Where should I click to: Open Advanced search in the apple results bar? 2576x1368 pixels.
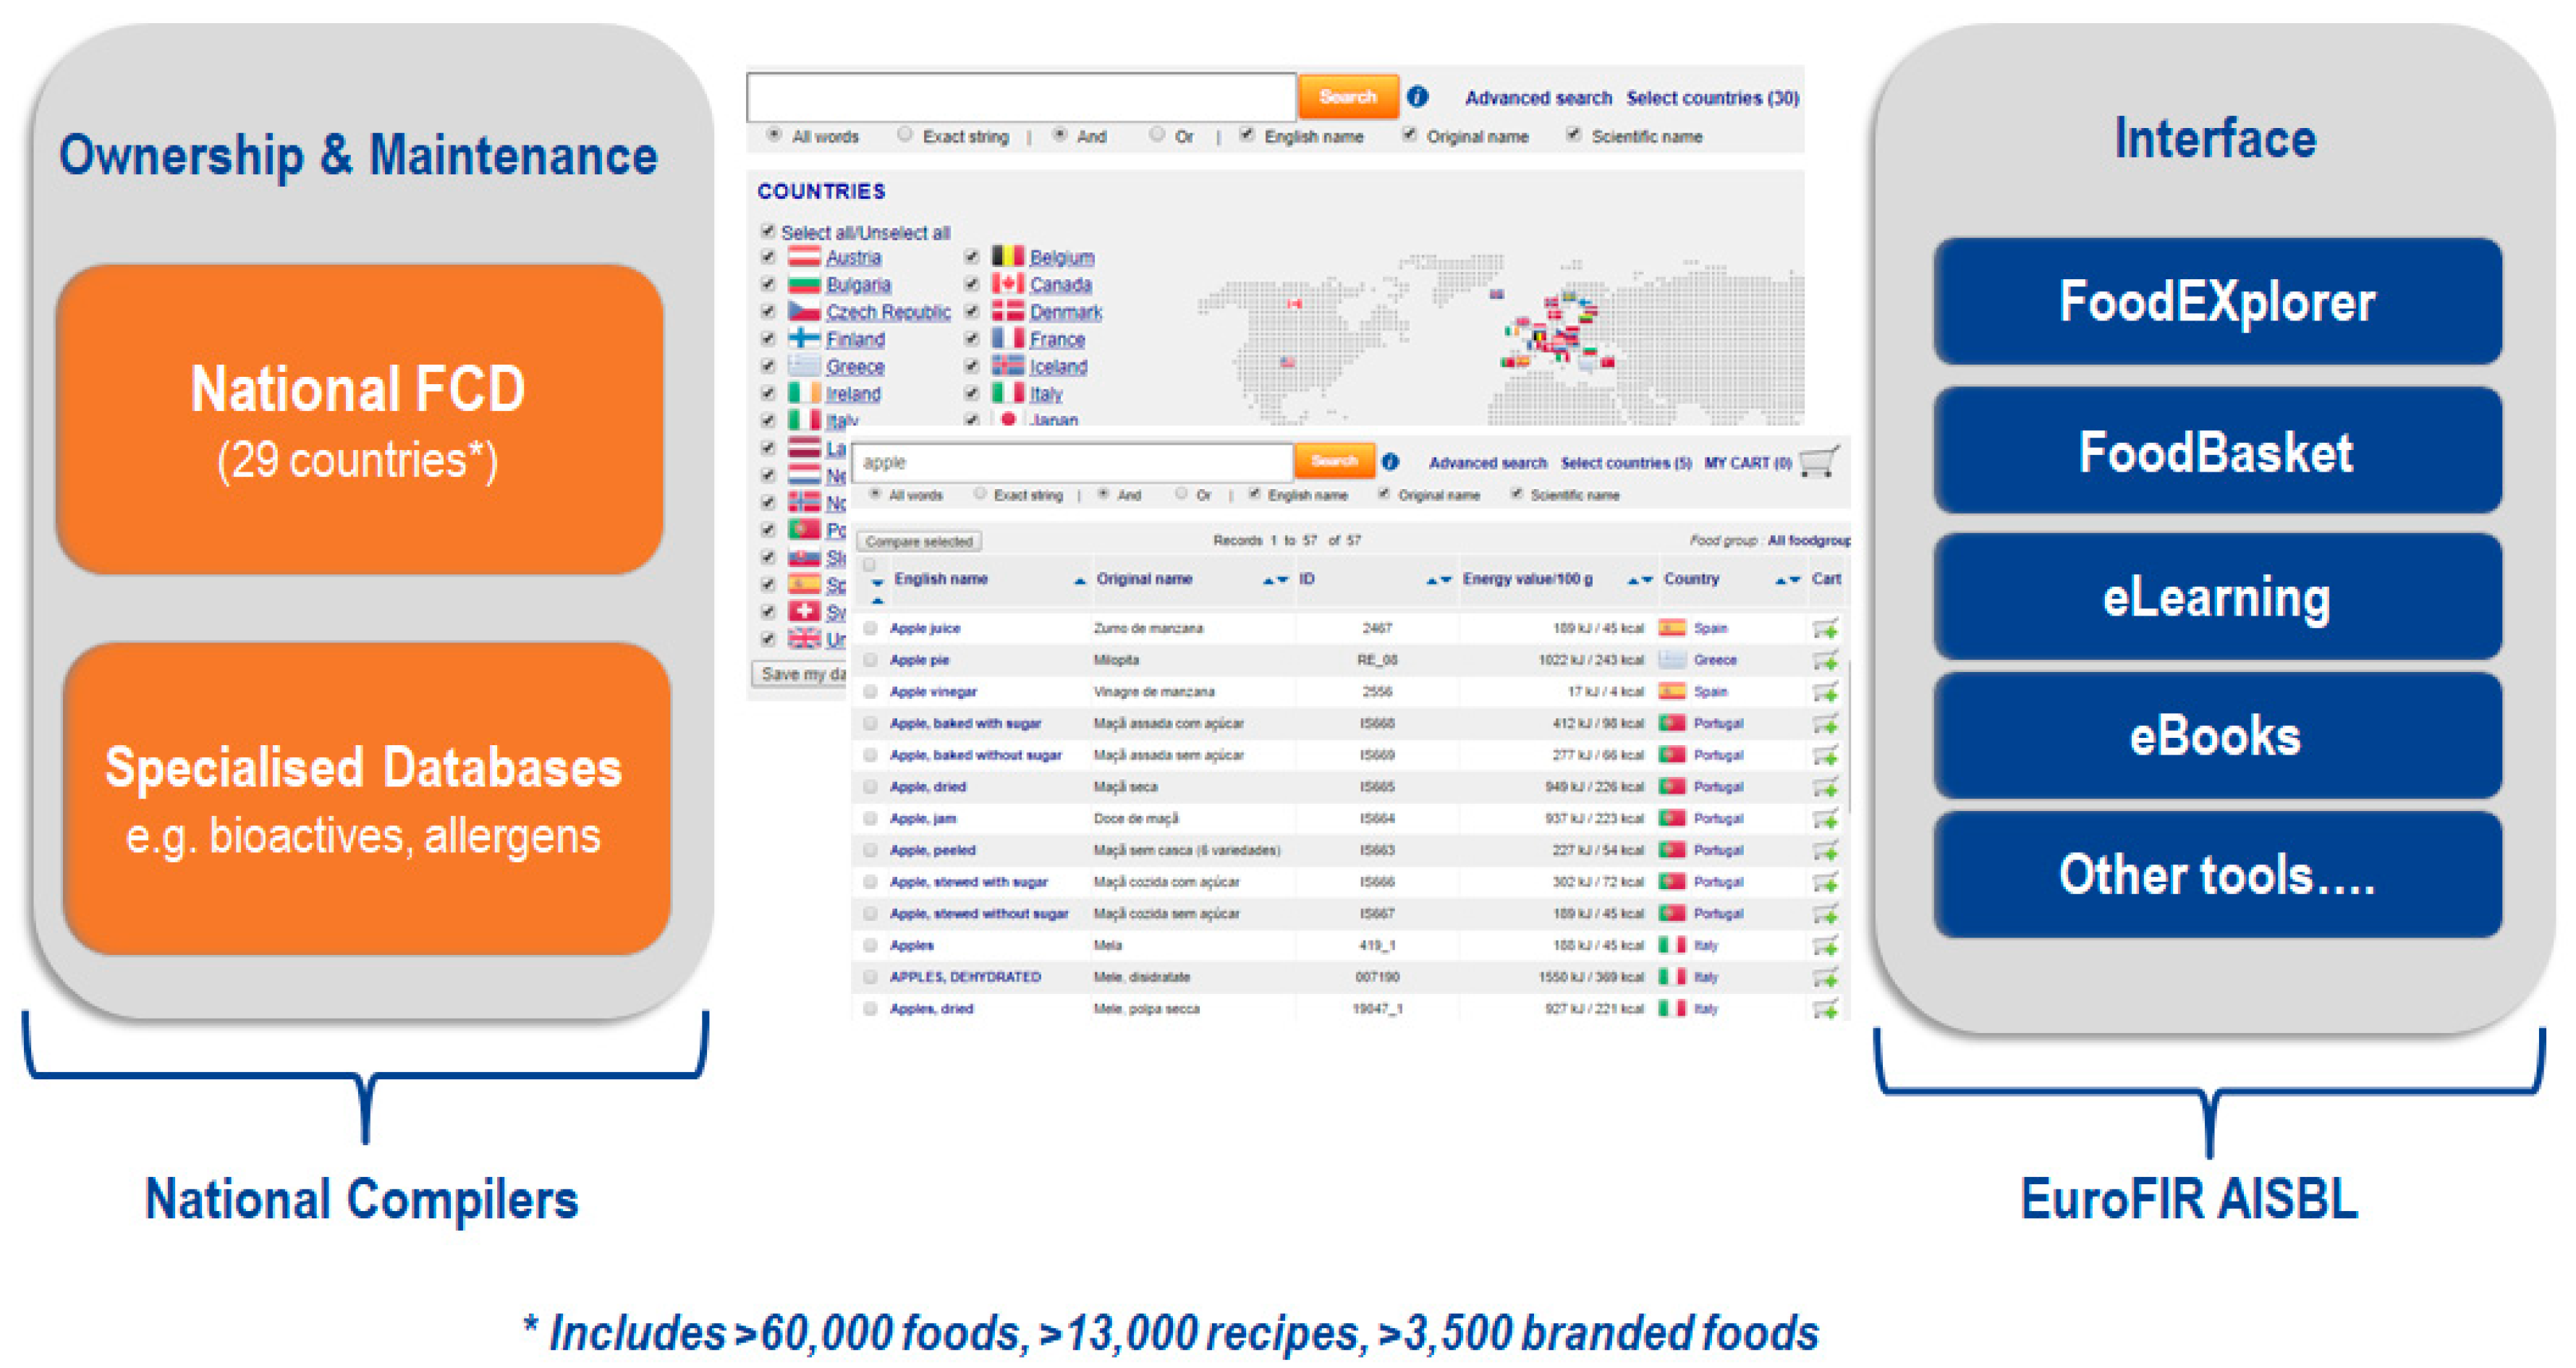coord(1487,463)
